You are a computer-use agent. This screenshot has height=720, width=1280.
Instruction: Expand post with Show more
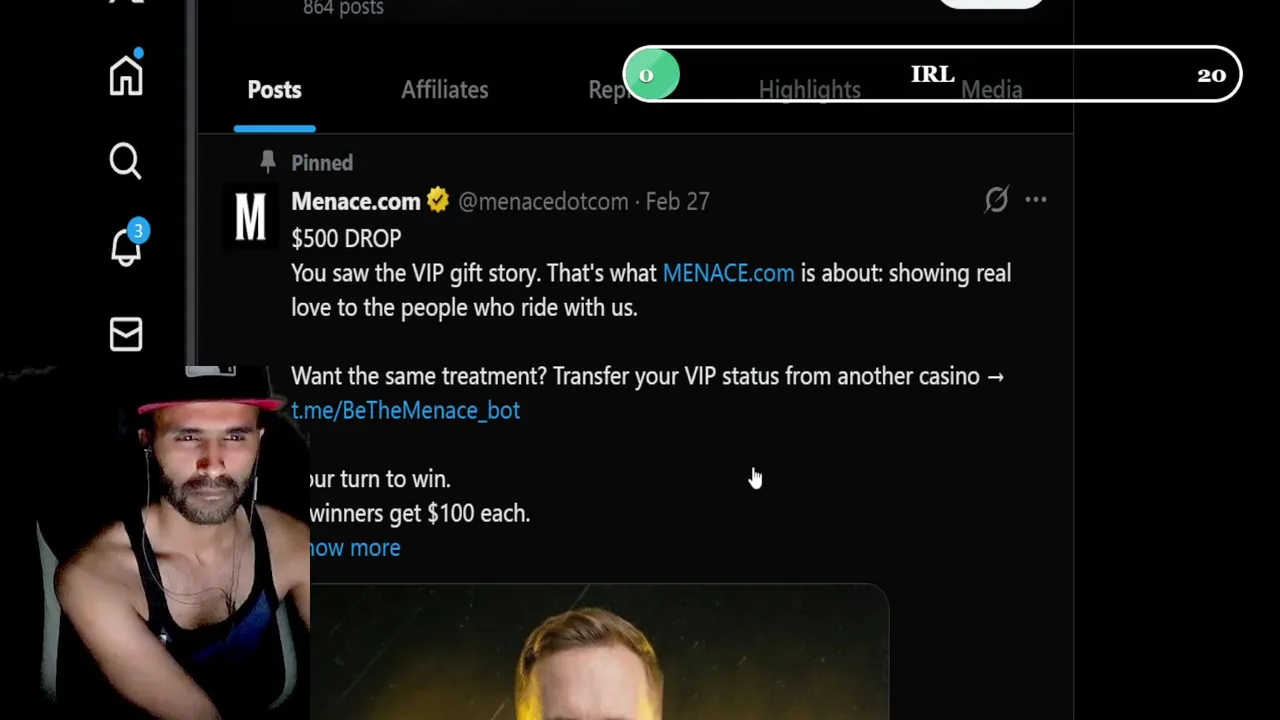(x=354, y=548)
